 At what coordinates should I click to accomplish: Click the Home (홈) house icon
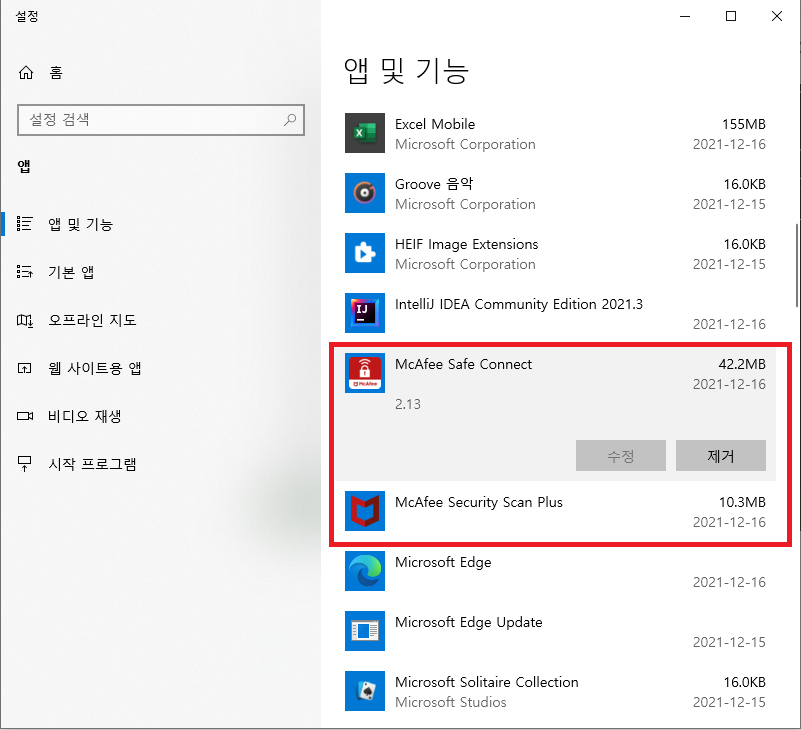(x=26, y=73)
